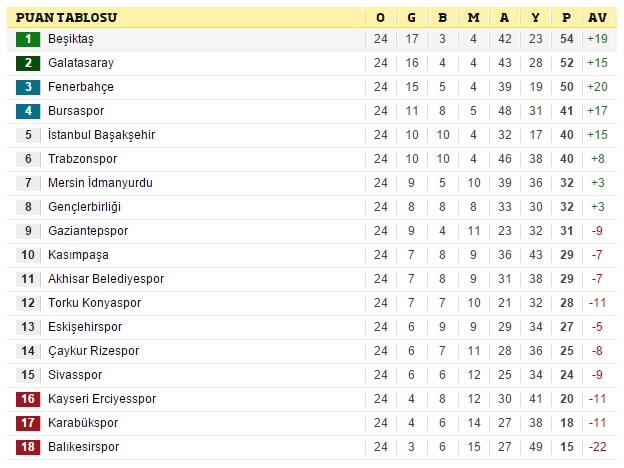Open the Balıkesirspor team link
624x468 pixels.
point(84,447)
